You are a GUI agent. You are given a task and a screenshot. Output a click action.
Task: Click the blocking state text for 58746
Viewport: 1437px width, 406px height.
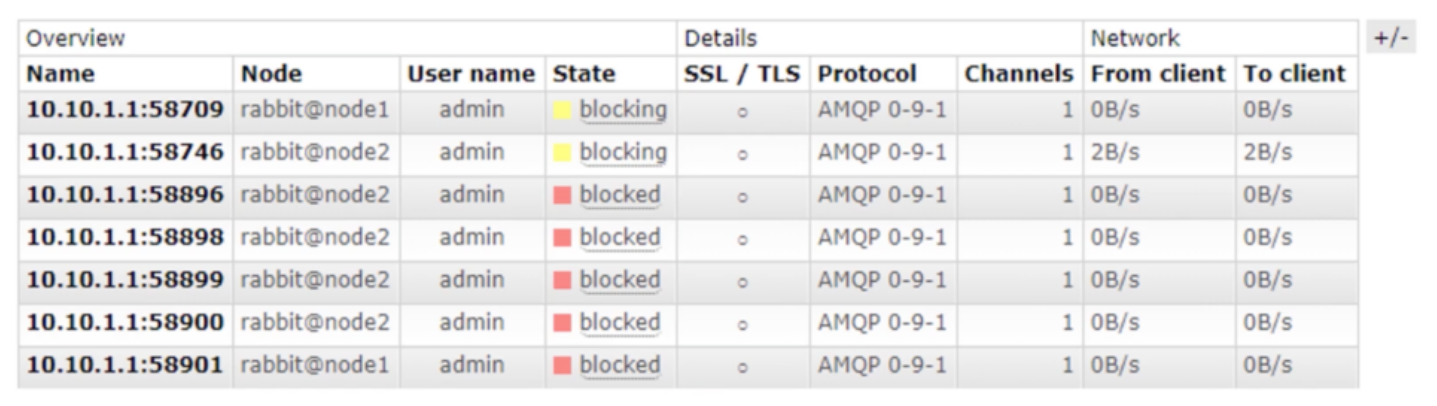coord(622,152)
